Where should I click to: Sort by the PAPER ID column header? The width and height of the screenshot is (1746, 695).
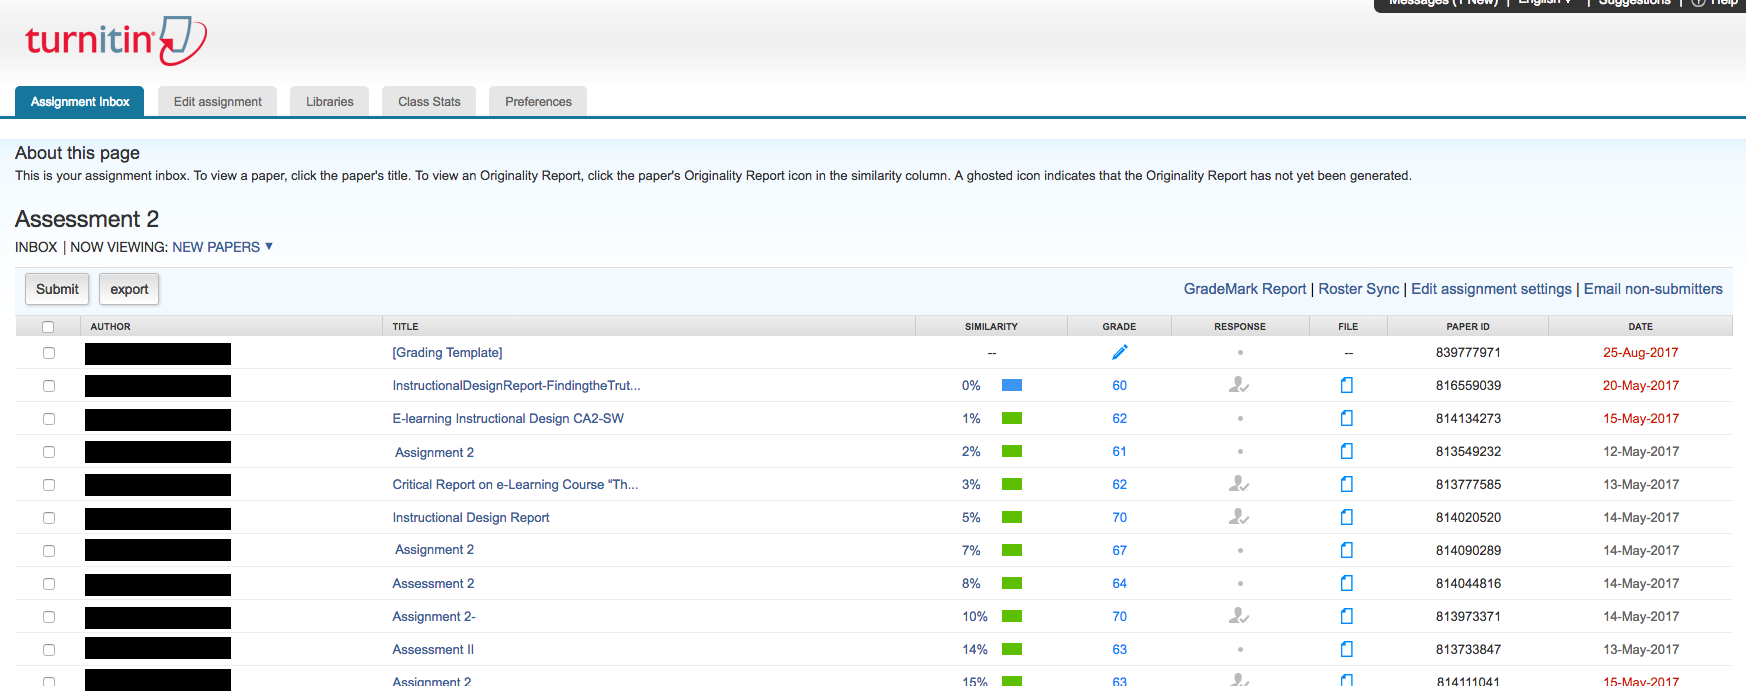1468,327
